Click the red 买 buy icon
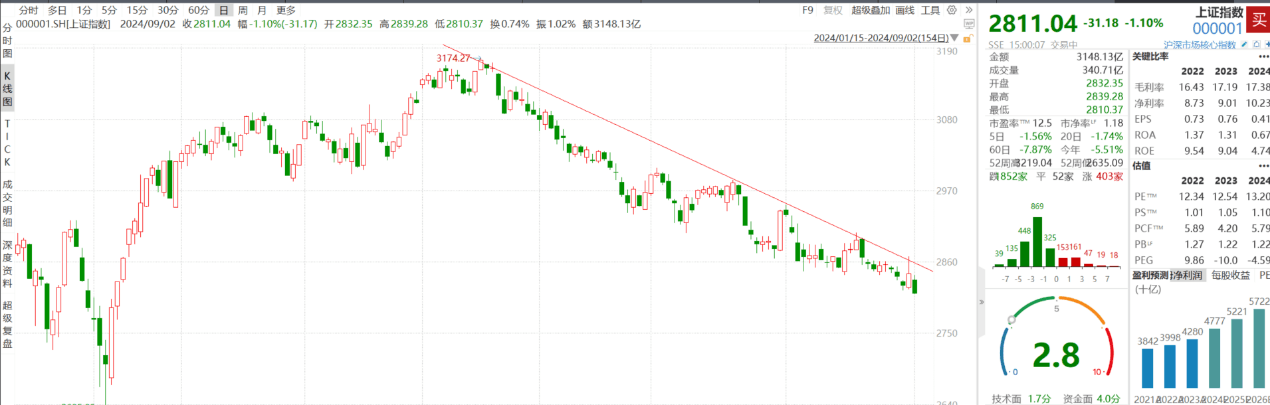Screen dimensions: 1270x405 click(x=1259, y=19)
